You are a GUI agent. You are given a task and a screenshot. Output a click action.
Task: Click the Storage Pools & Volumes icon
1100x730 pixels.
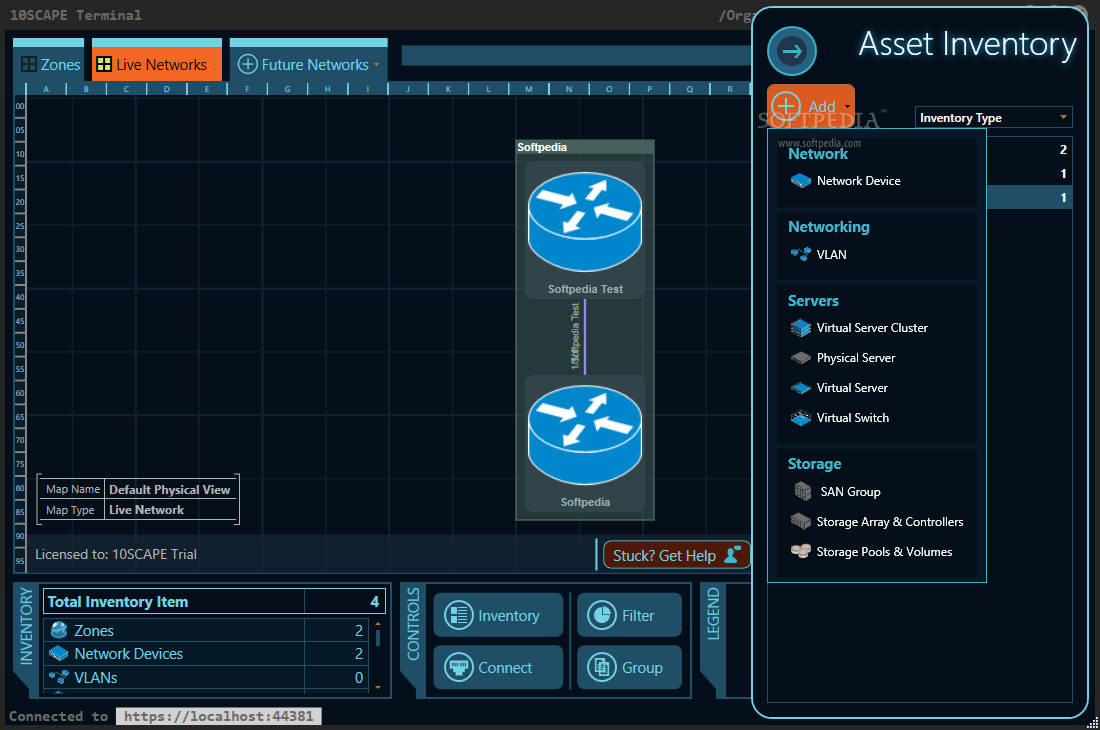(800, 551)
